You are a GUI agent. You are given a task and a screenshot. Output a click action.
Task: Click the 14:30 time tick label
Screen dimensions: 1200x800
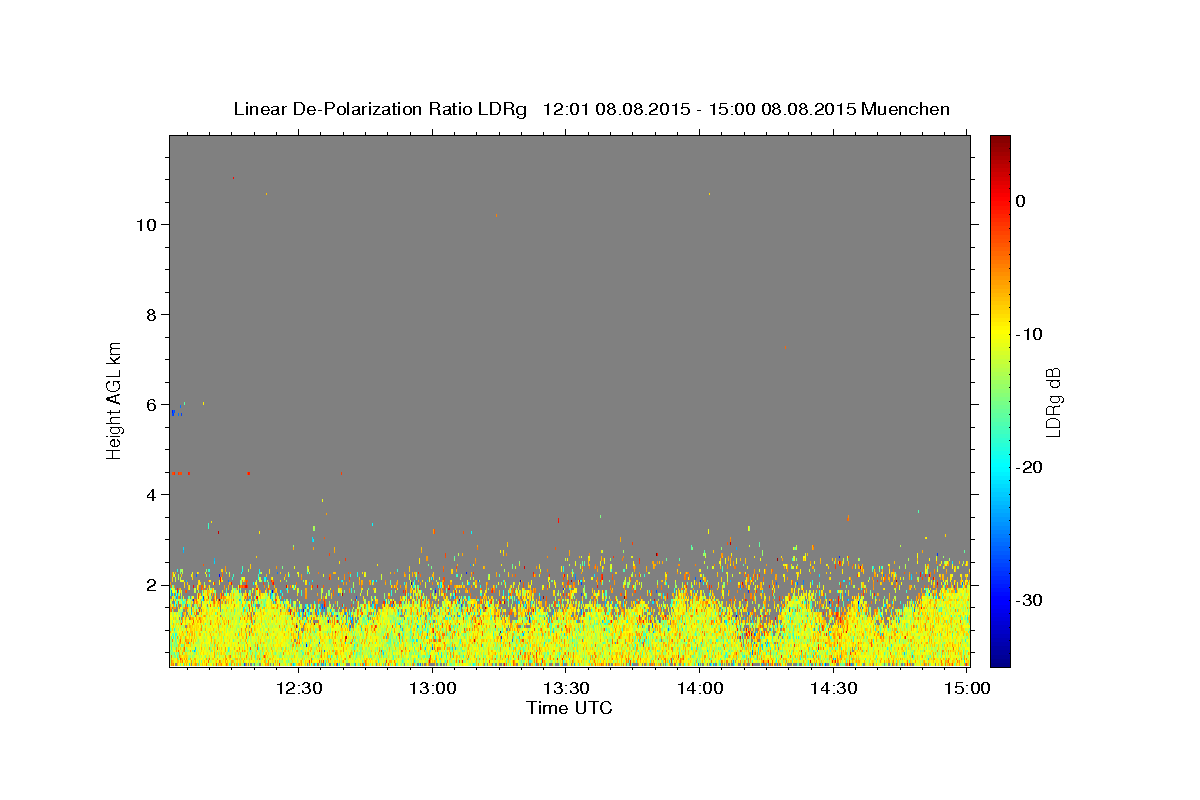point(834,688)
